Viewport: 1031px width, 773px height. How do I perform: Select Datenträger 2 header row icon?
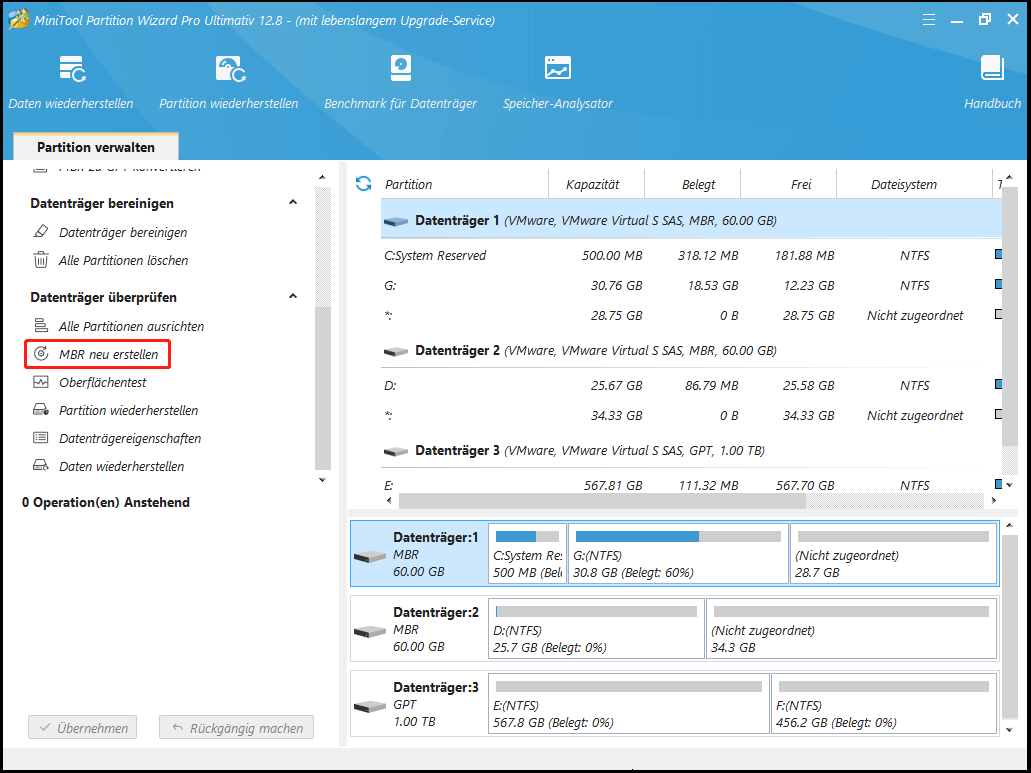coord(396,352)
